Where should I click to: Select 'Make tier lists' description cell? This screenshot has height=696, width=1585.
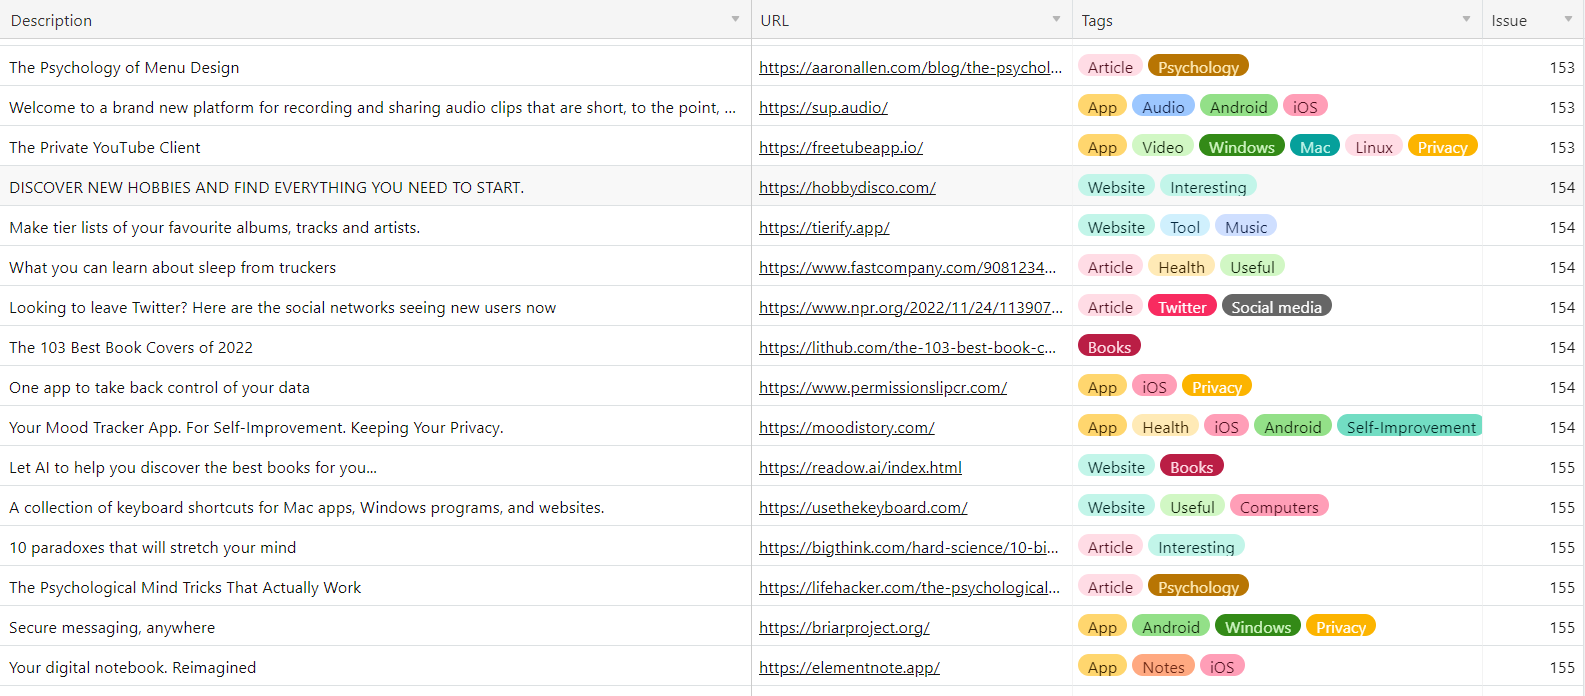click(375, 226)
